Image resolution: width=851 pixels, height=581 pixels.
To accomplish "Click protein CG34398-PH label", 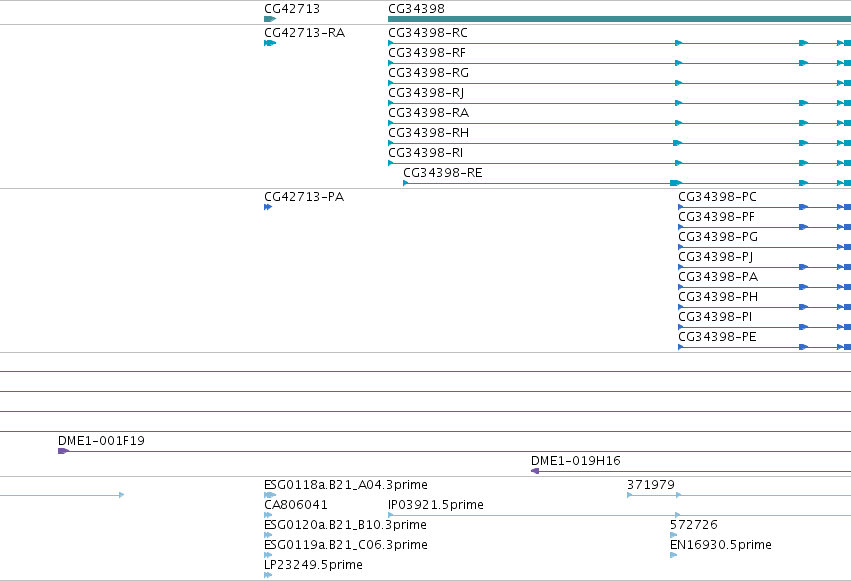I will [718, 297].
